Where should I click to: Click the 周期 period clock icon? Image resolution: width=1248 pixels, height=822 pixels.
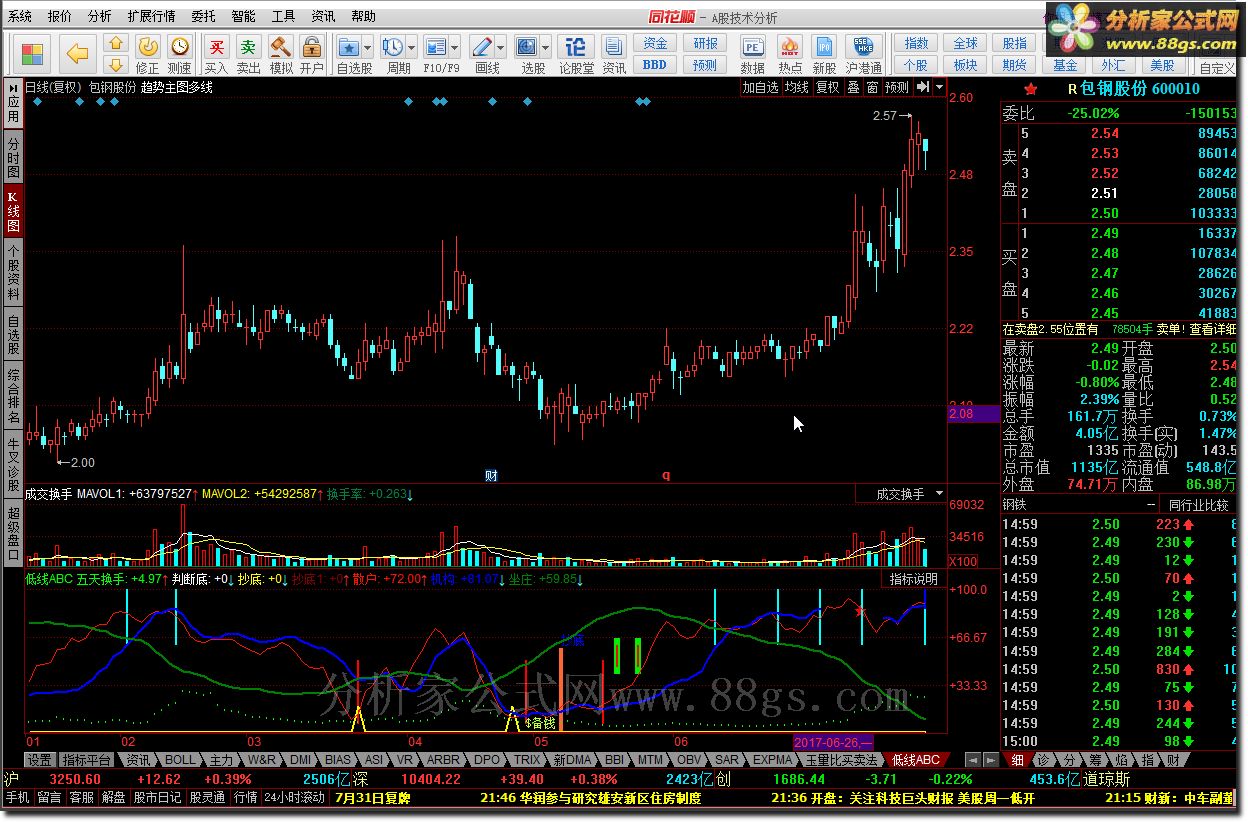[393, 47]
